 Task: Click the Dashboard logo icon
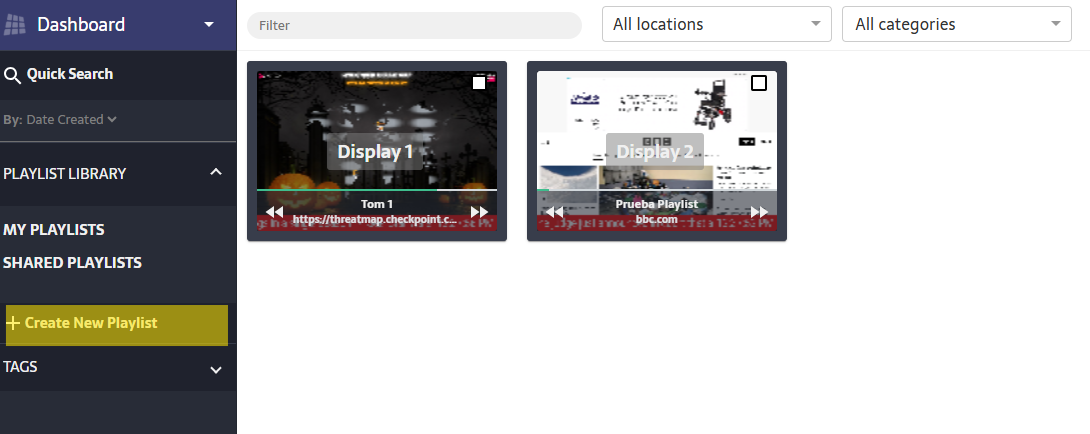tap(15, 25)
